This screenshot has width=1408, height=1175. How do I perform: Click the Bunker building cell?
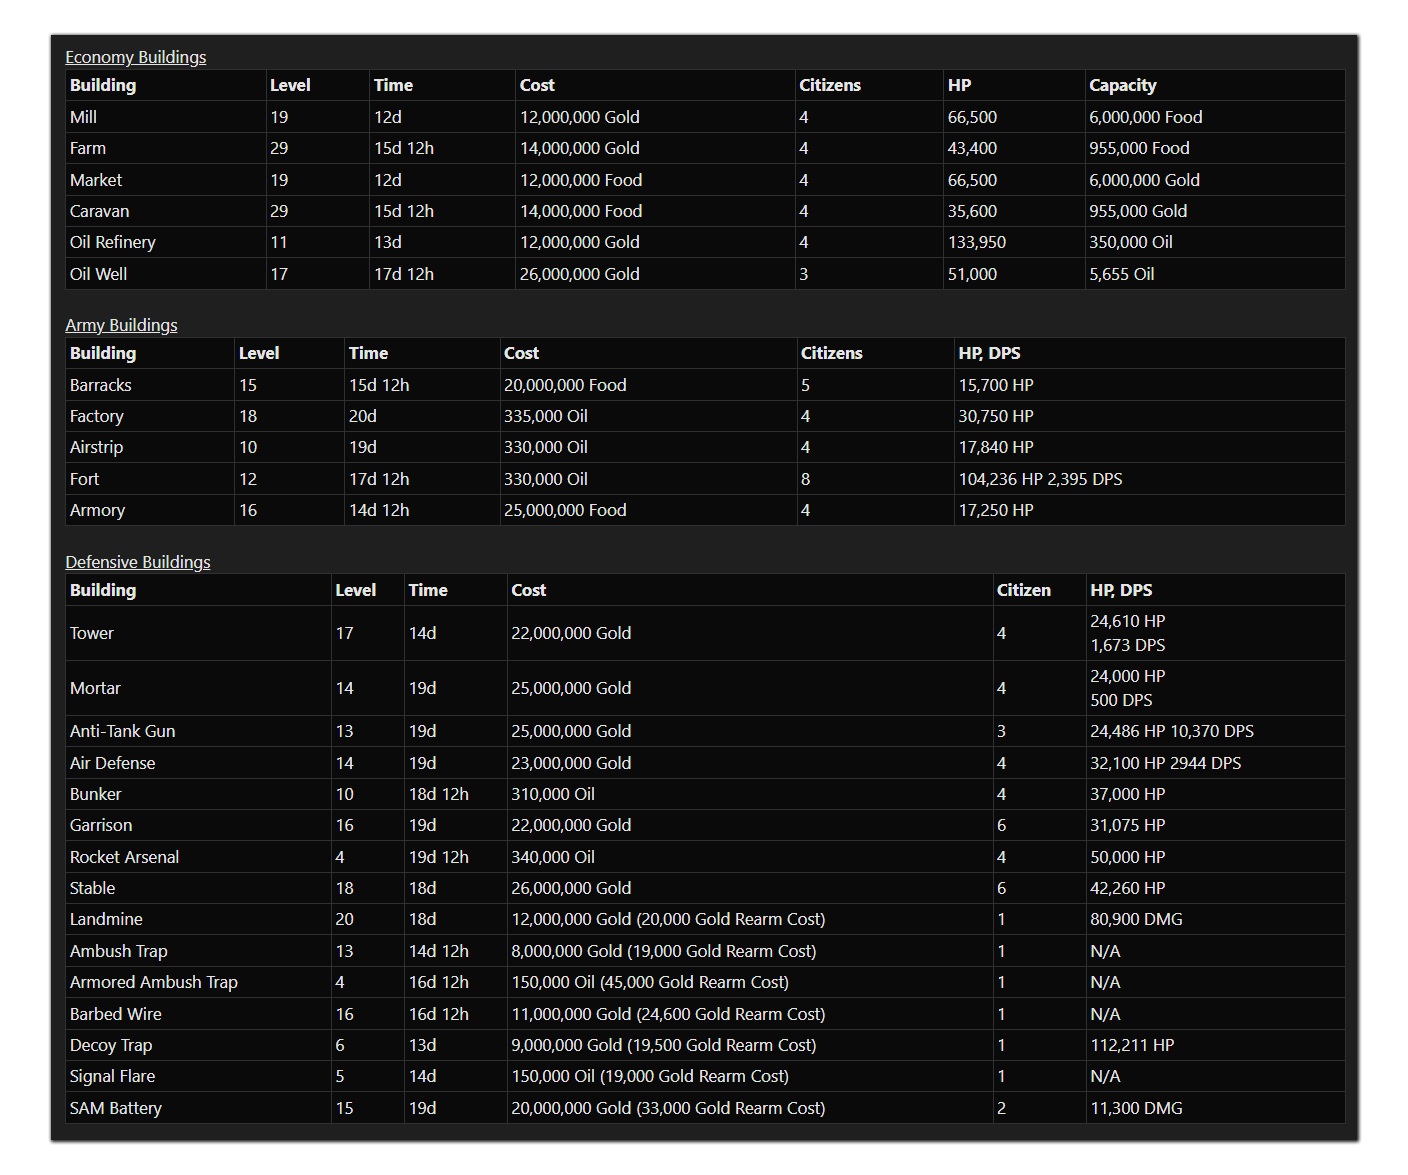coord(198,794)
